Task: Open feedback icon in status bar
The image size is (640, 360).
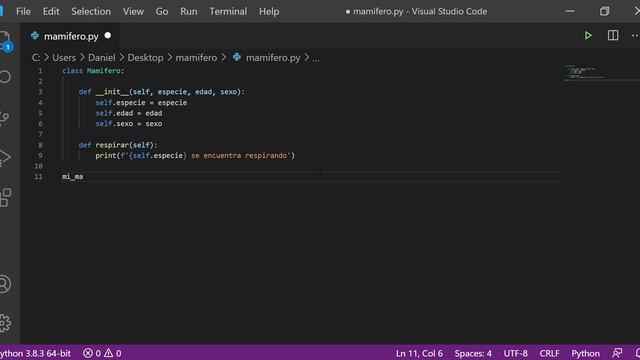Action: pyautogui.click(x=617, y=353)
